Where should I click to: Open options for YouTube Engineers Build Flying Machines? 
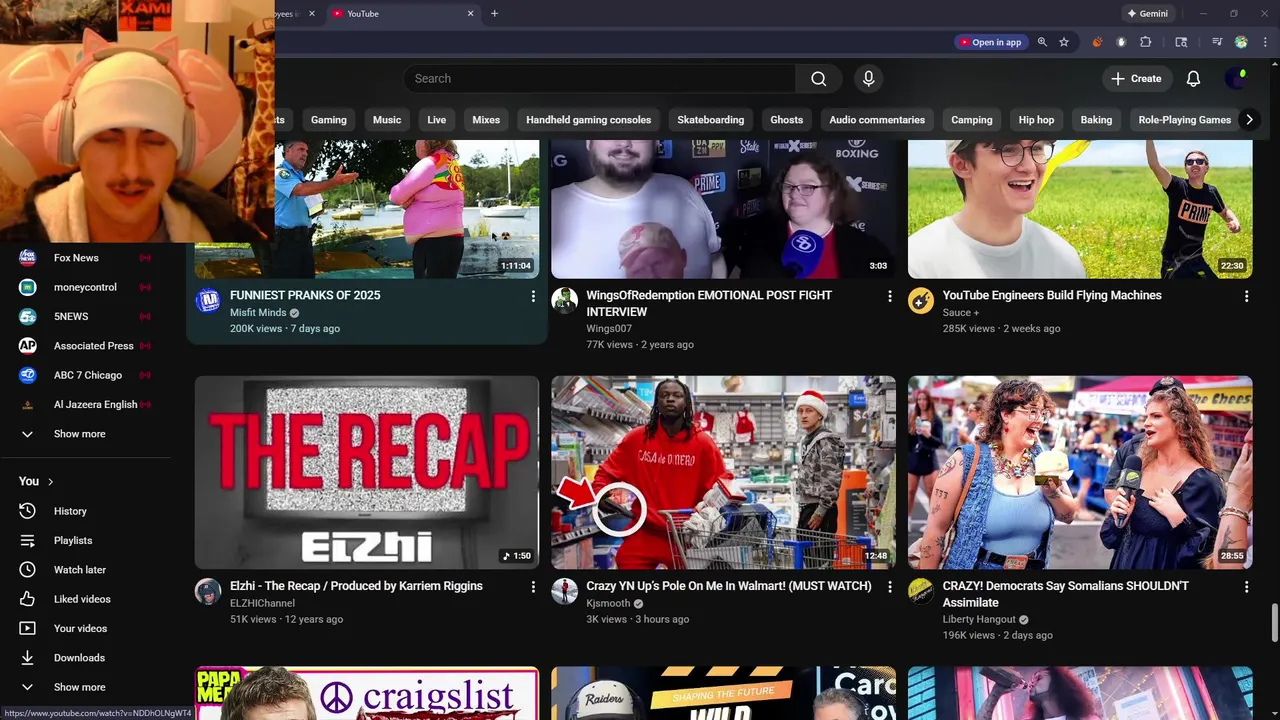(x=1246, y=296)
